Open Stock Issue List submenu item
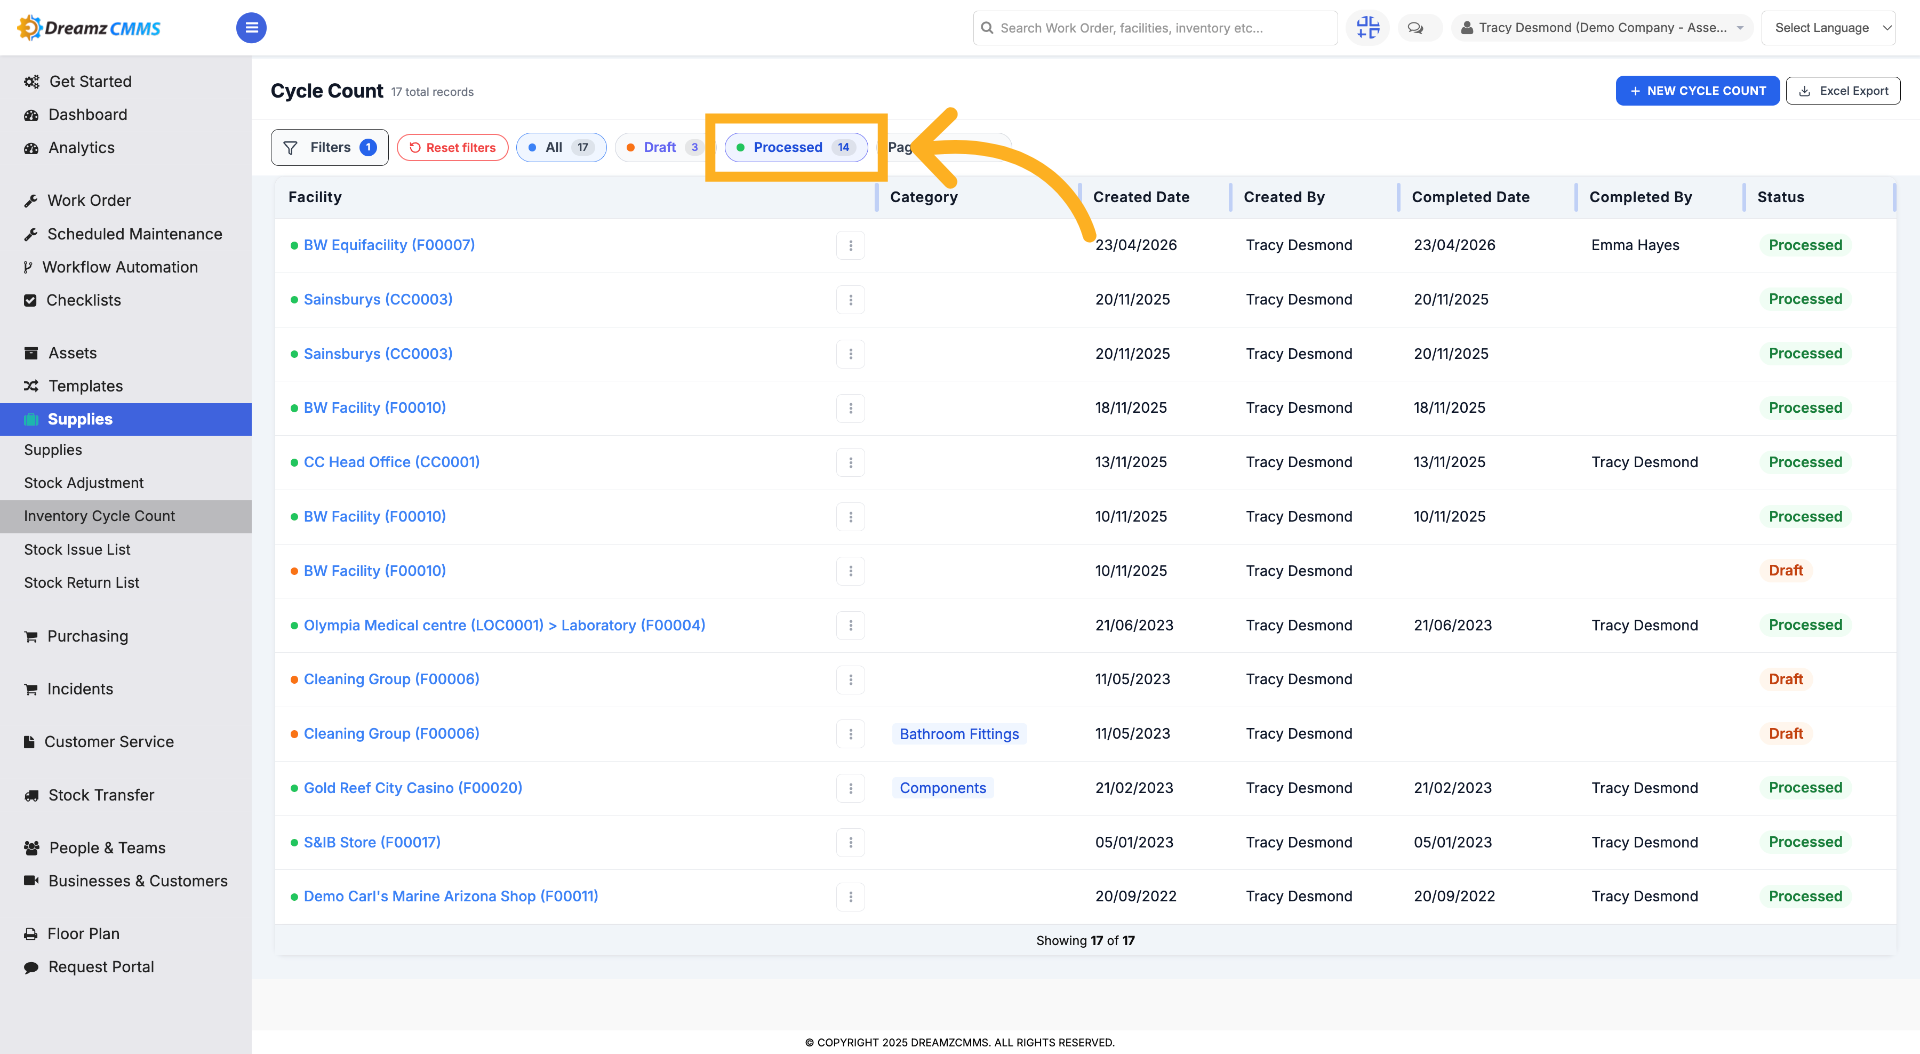Screen dimensions: 1920x1054 pos(78,550)
